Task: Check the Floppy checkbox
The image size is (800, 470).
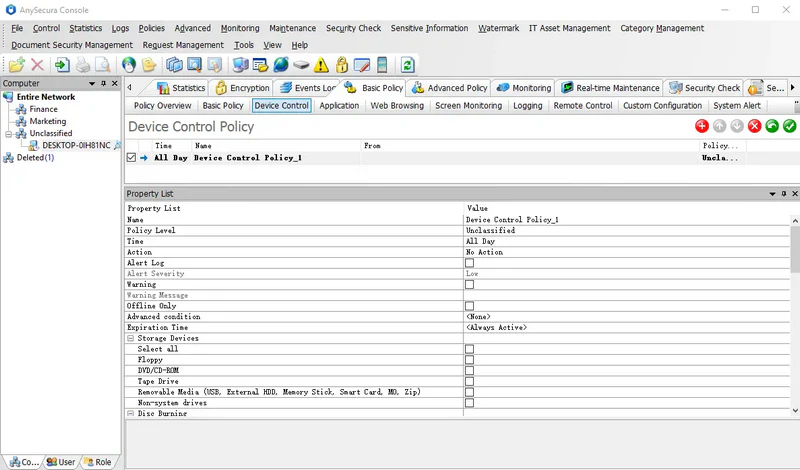Action: point(469,360)
